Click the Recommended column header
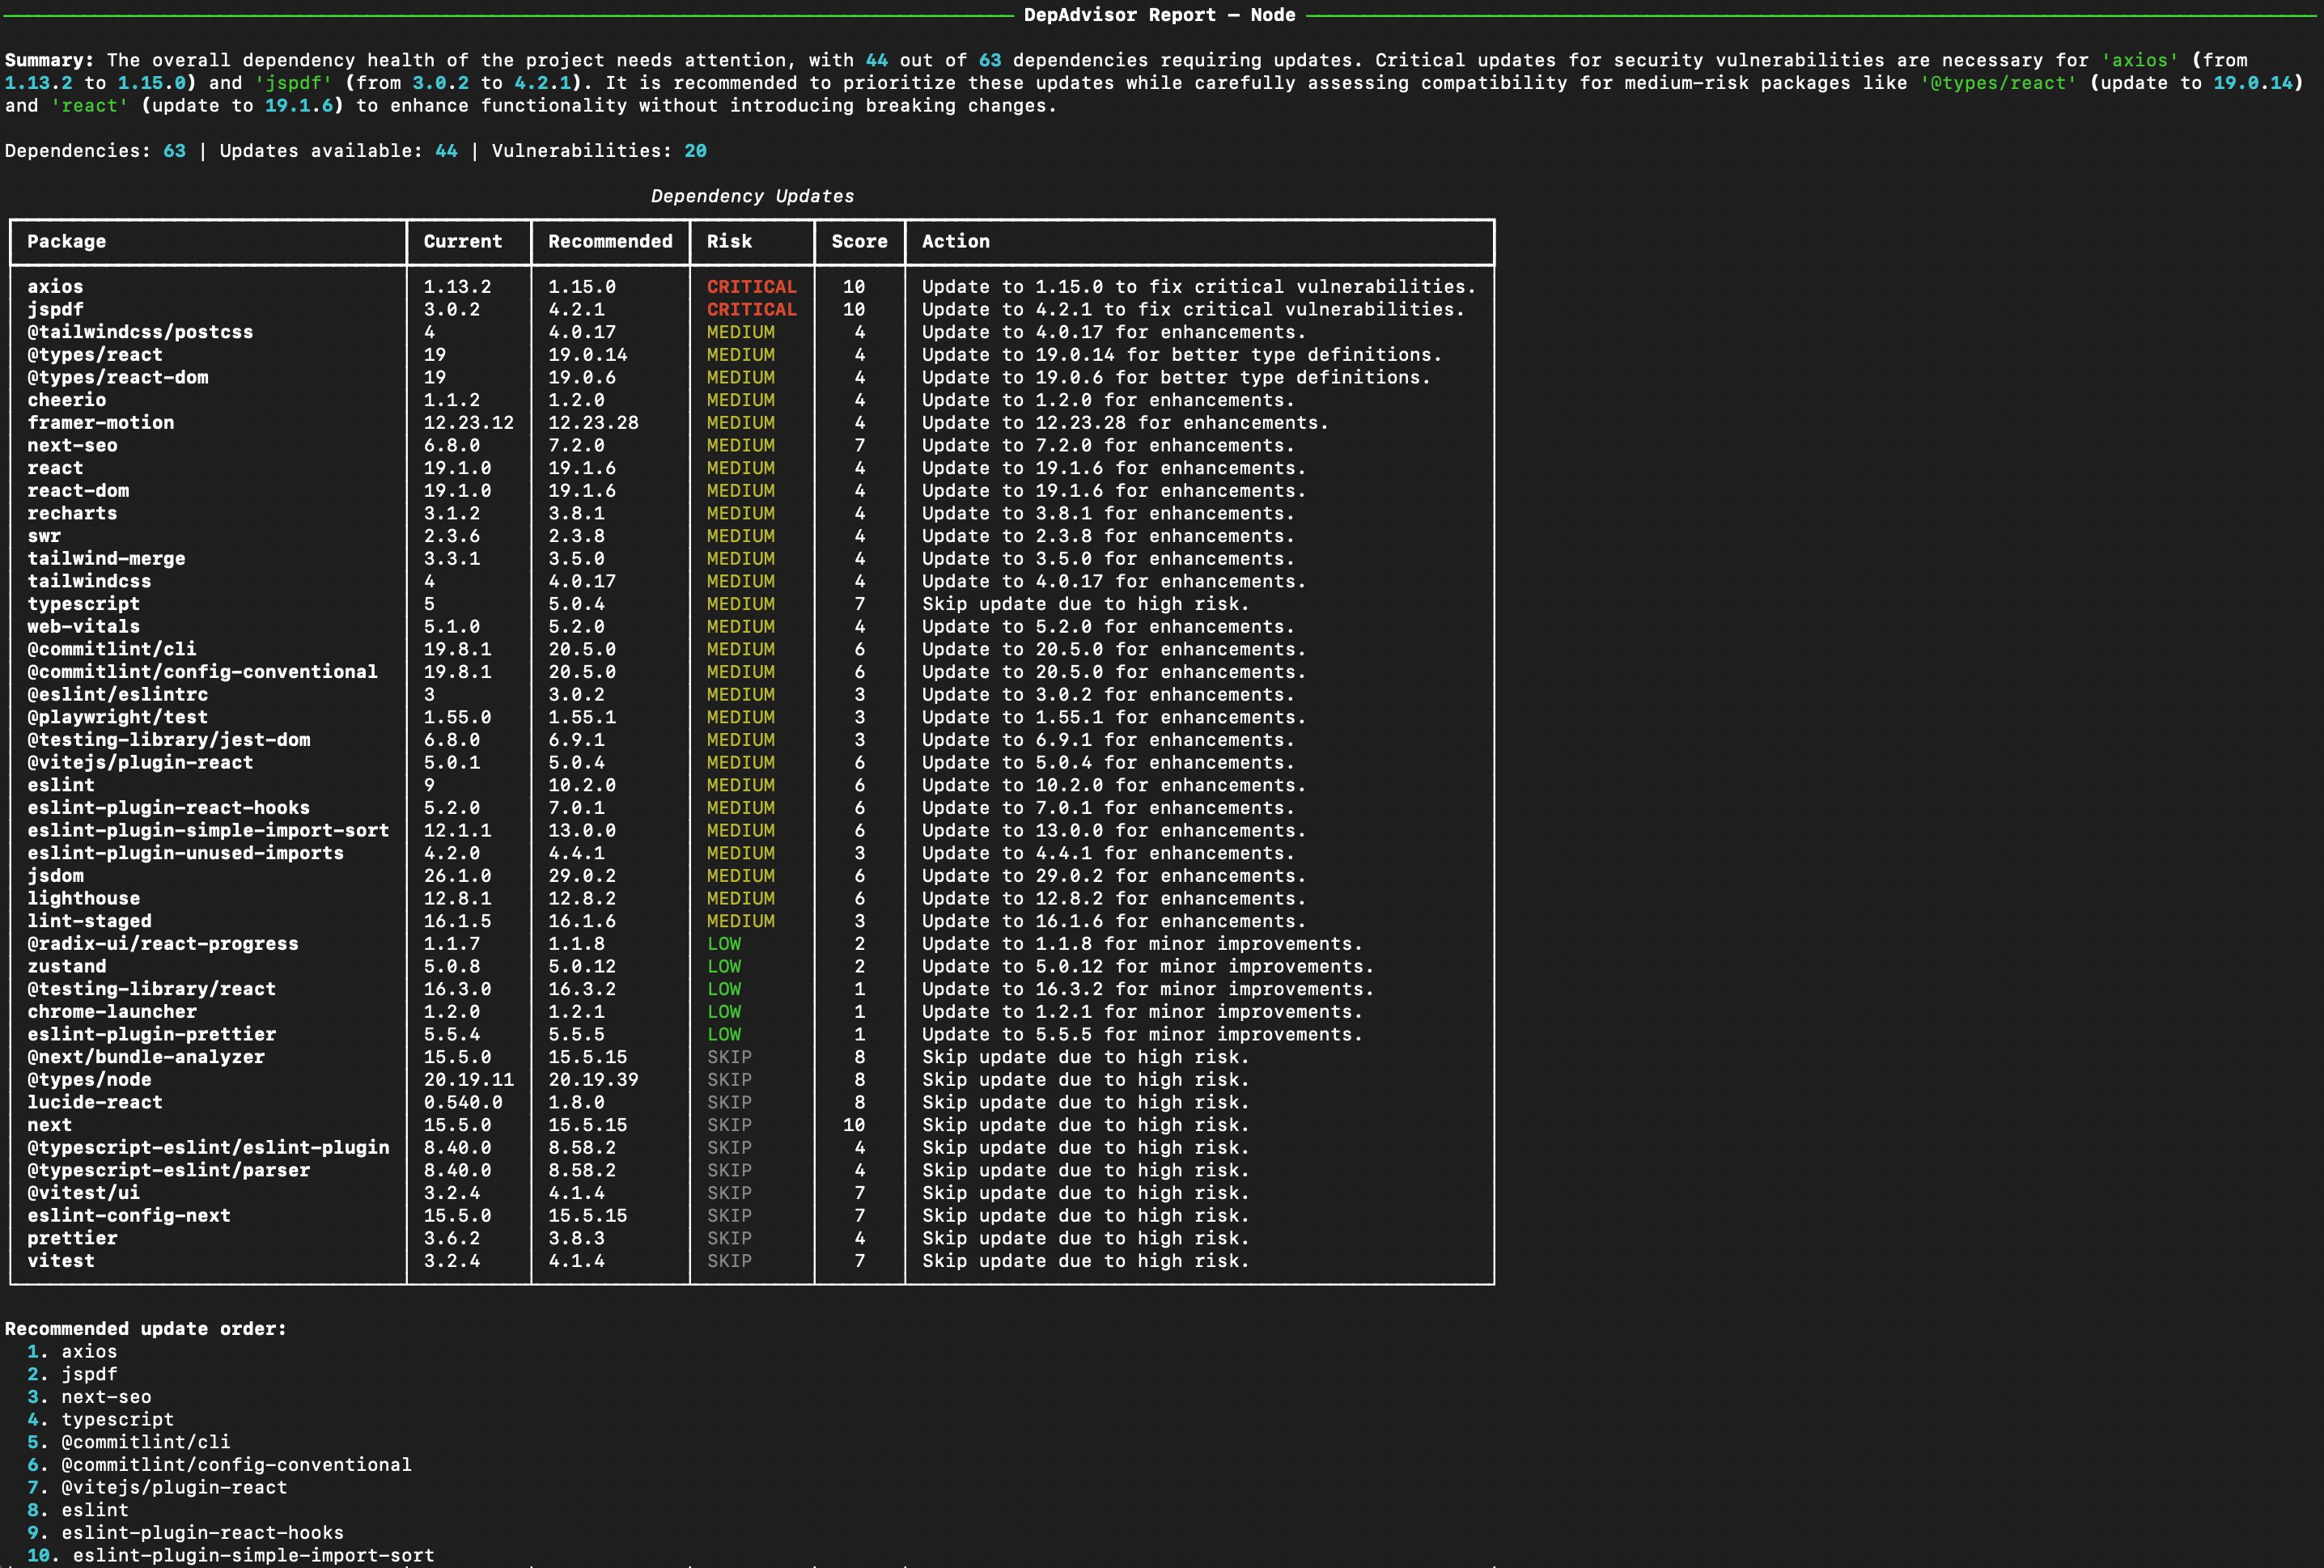Image resolution: width=2324 pixels, height=1568 pixels. point(609,241)
